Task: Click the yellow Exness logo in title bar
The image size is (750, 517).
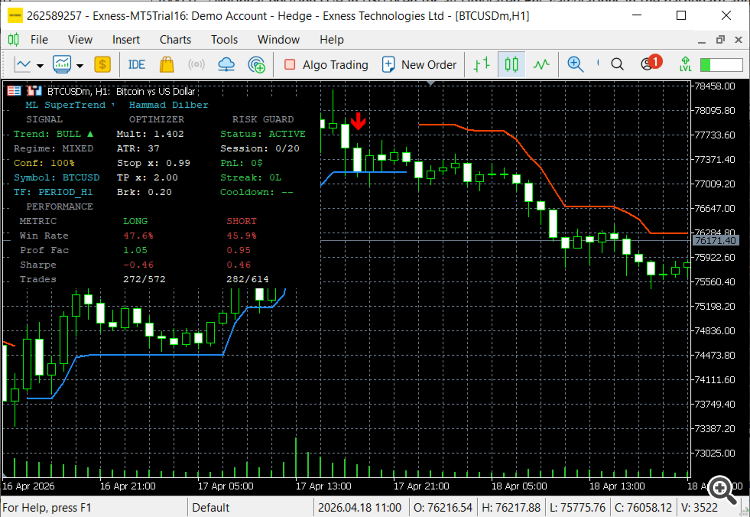Action: tap(15, 16)
